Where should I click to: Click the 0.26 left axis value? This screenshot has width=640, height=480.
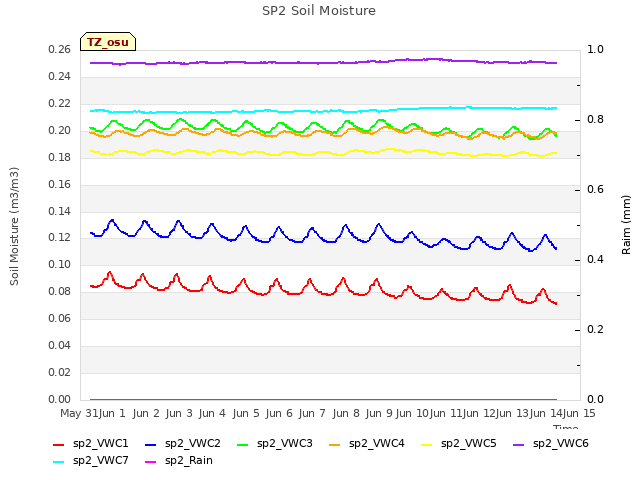60,50
